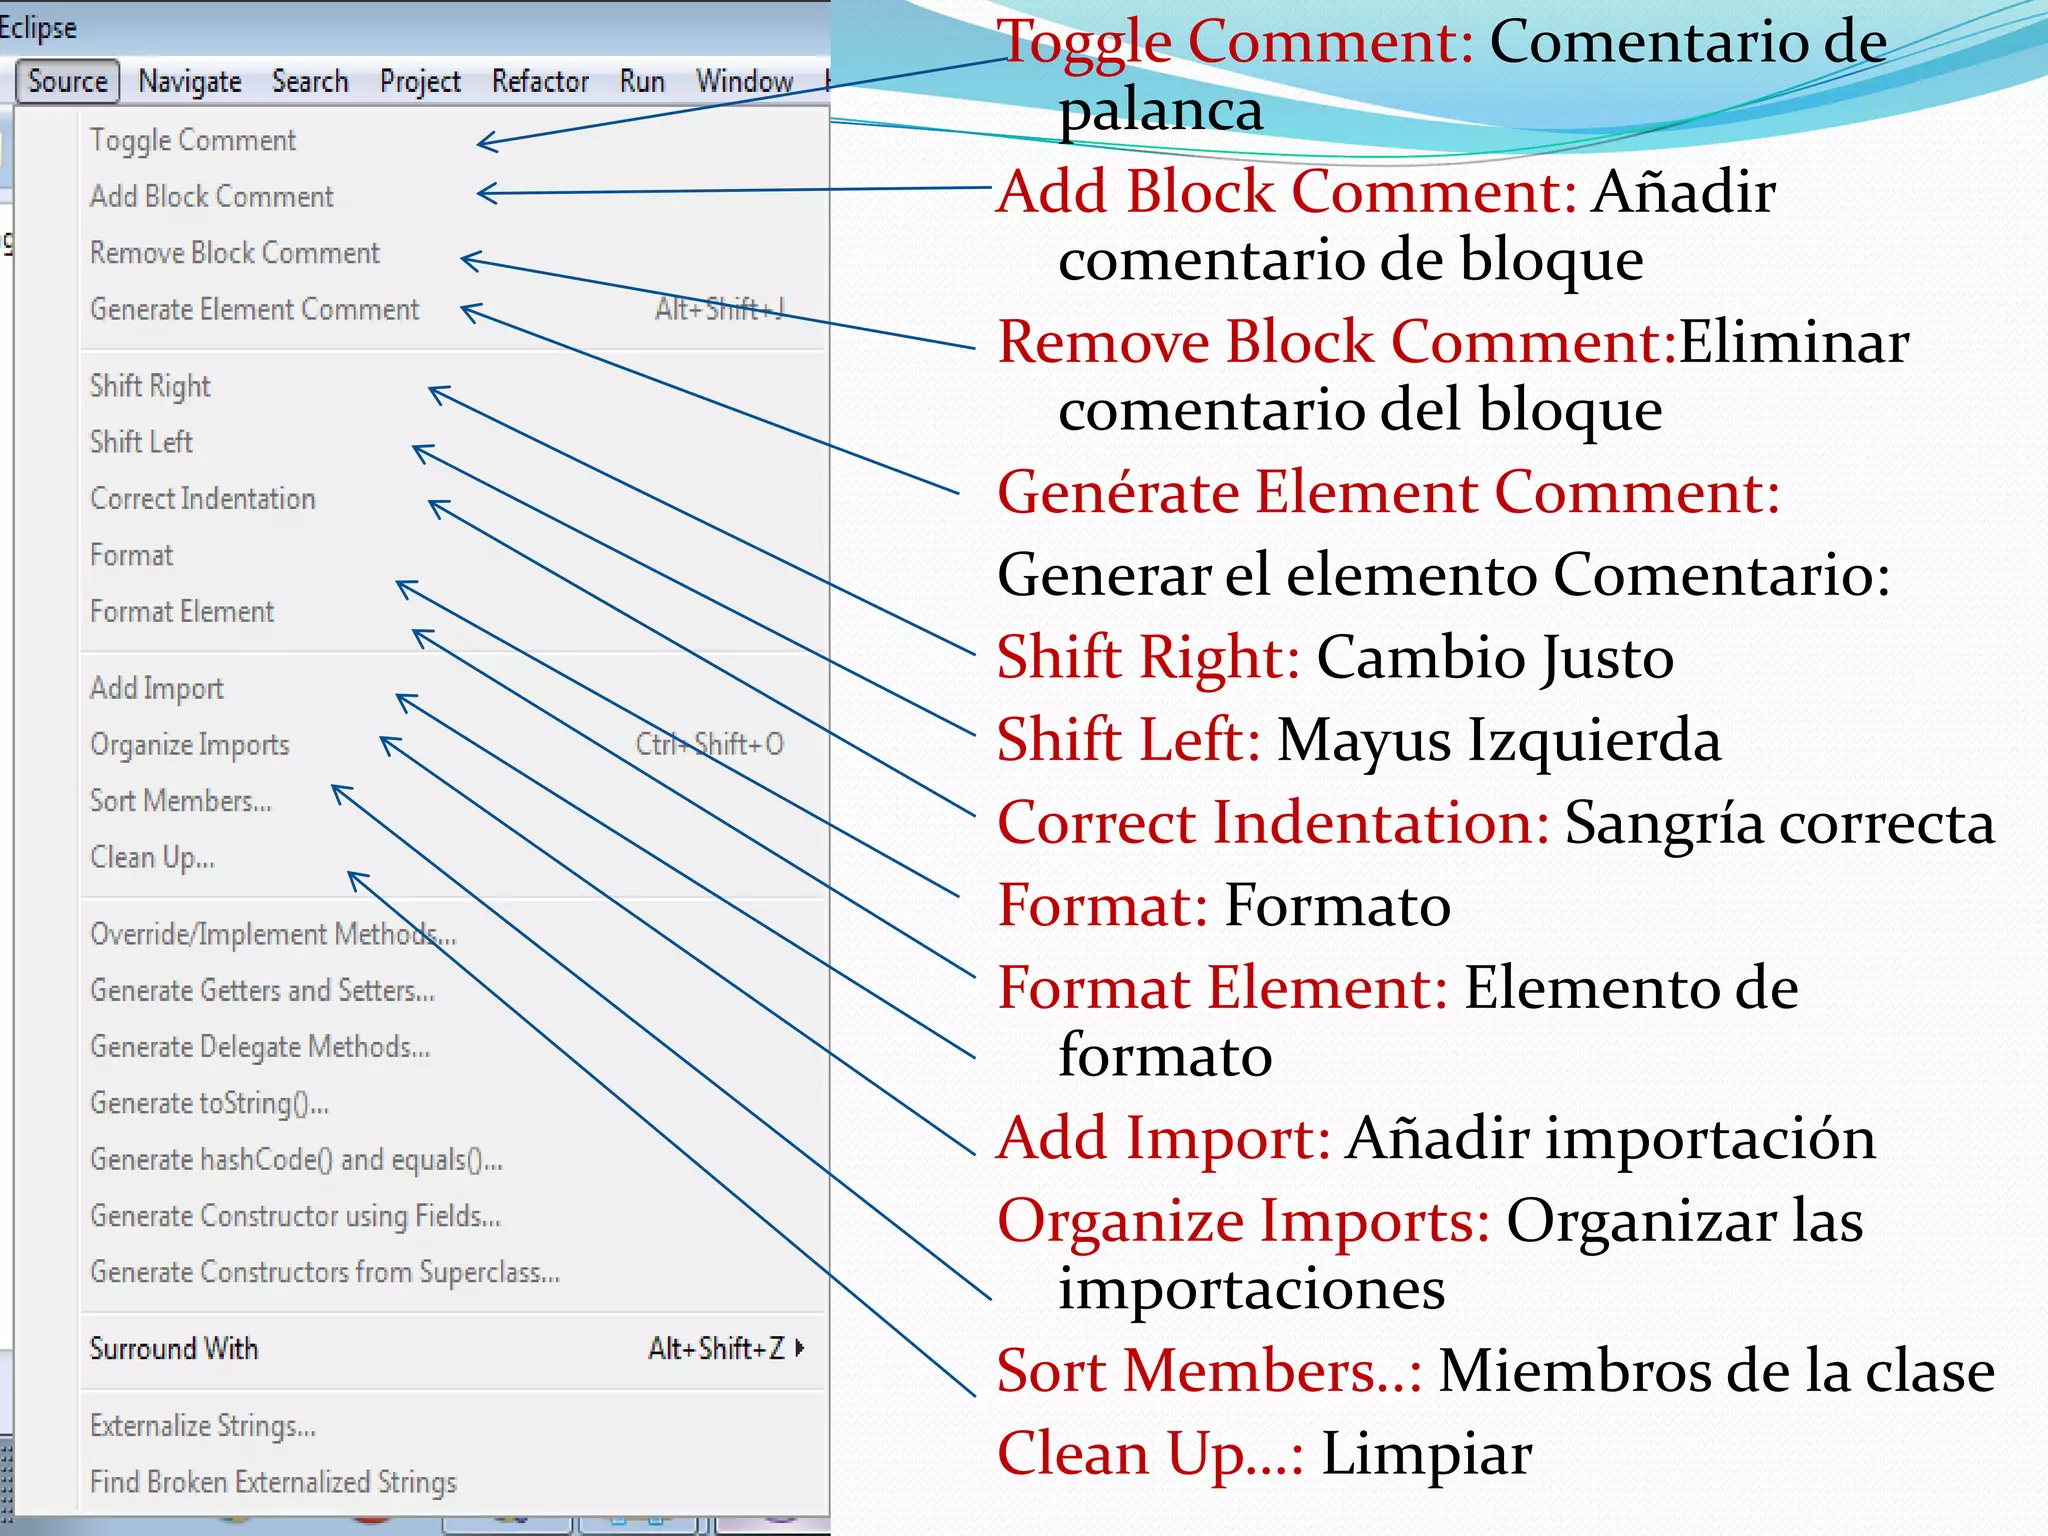
Task: Click the 'Remove Block Comment:' slide text
Action: [1337, 342]
